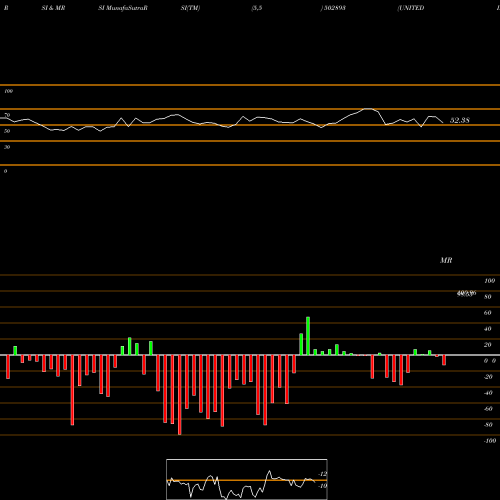Click the -40 axis label of MR
500x500 pixels.
pyautogui.click(x=488, y=393)
